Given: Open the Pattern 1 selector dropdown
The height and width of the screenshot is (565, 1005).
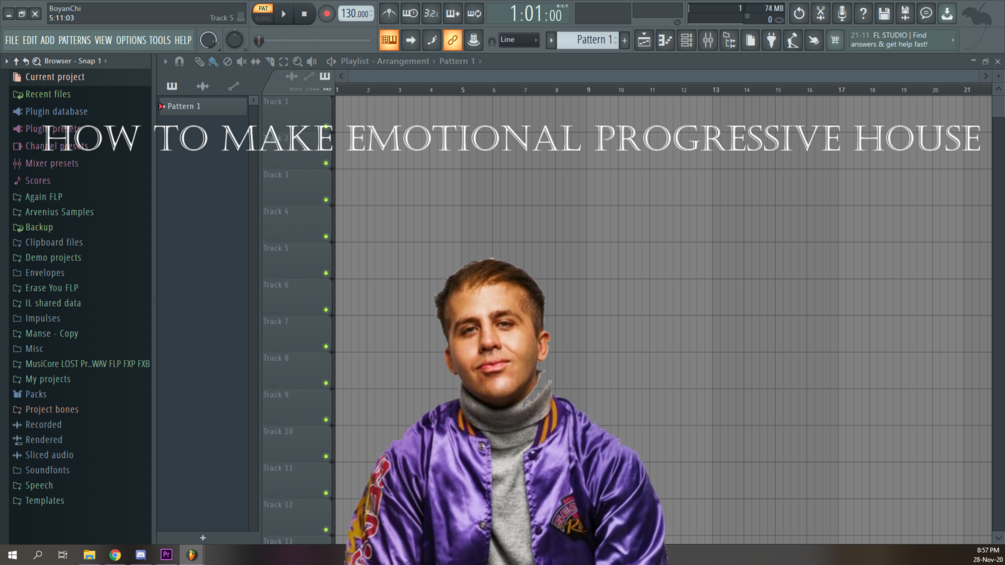Looking at the screenshot, I should [x=587, y=40].
